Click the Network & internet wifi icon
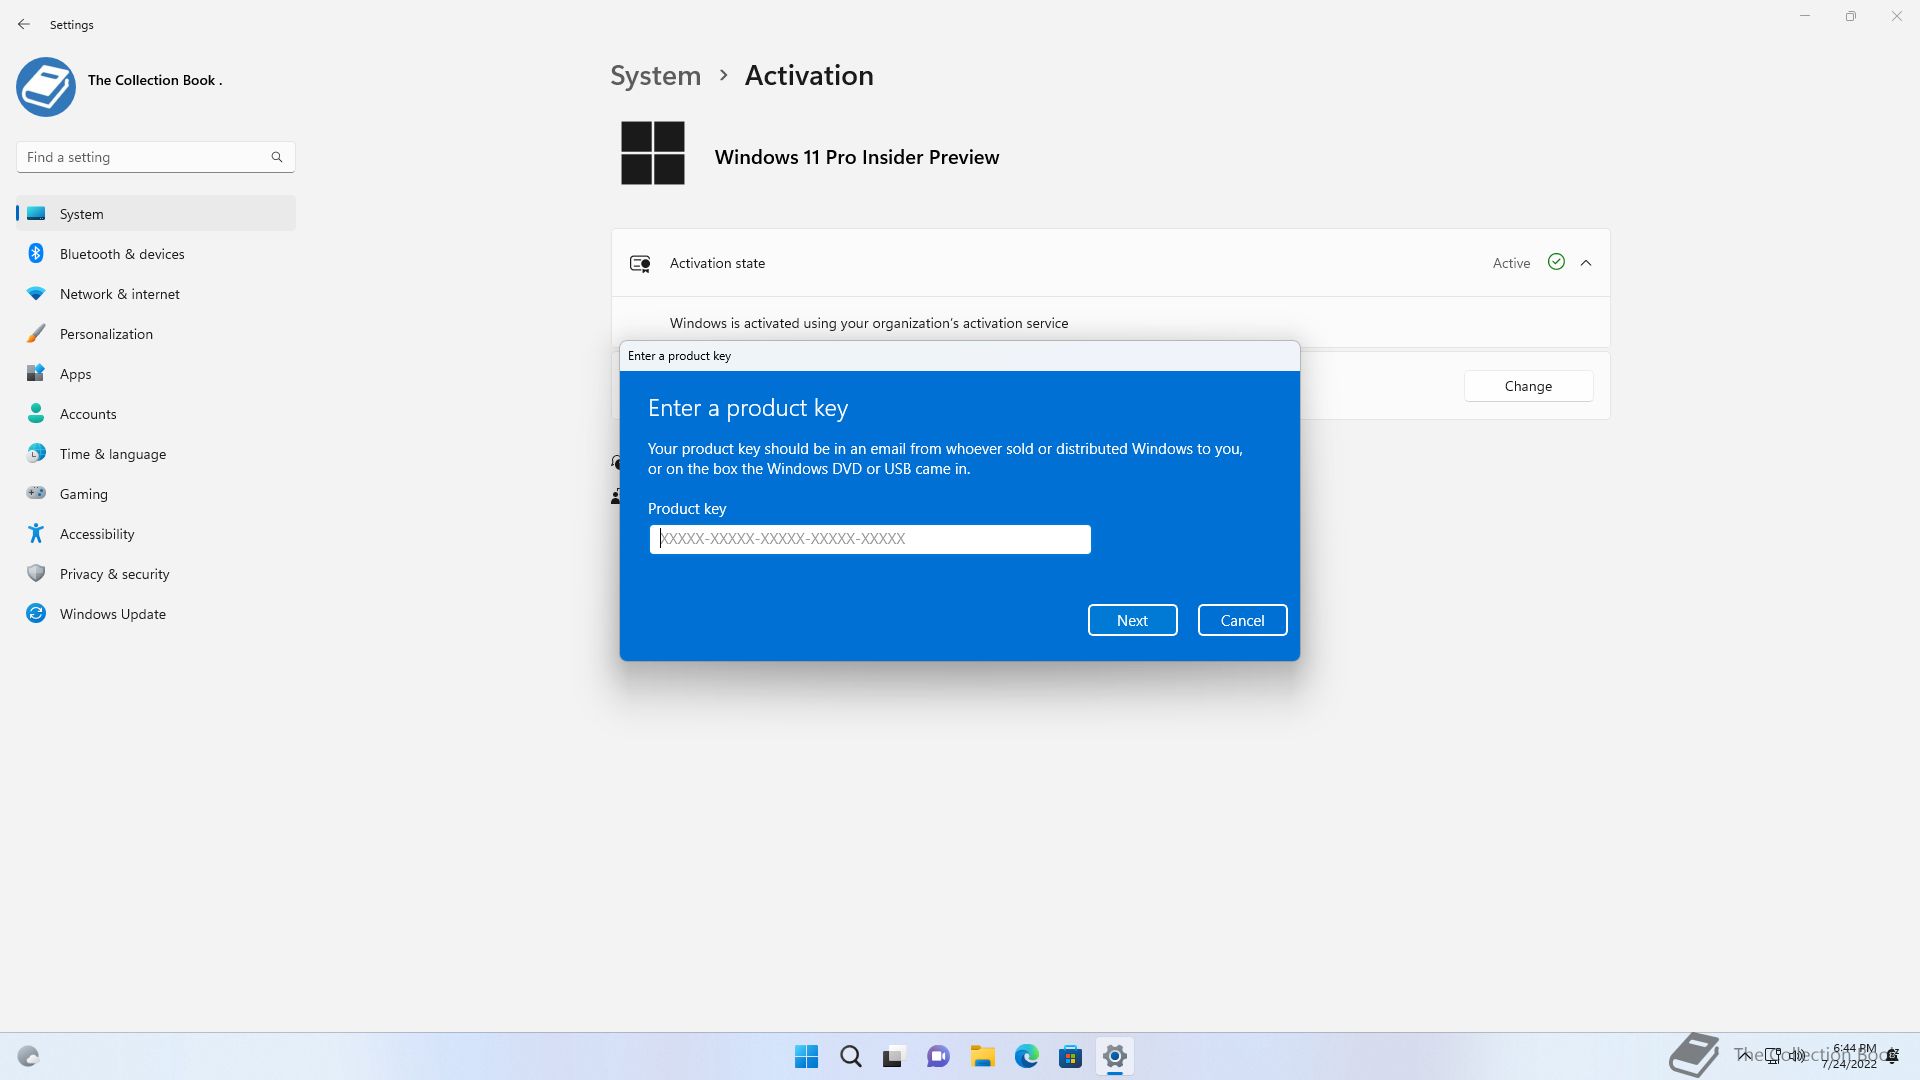 pyautogui.click(x=36, y=294)
